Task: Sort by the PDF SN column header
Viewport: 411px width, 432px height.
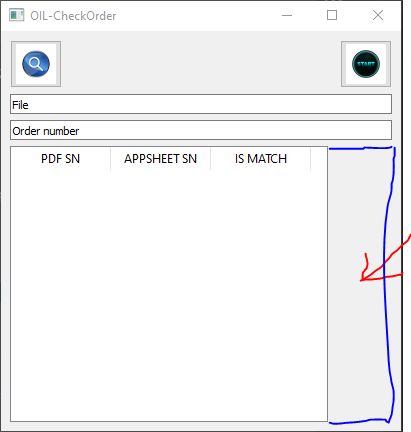Action: (x=60, y=159)
